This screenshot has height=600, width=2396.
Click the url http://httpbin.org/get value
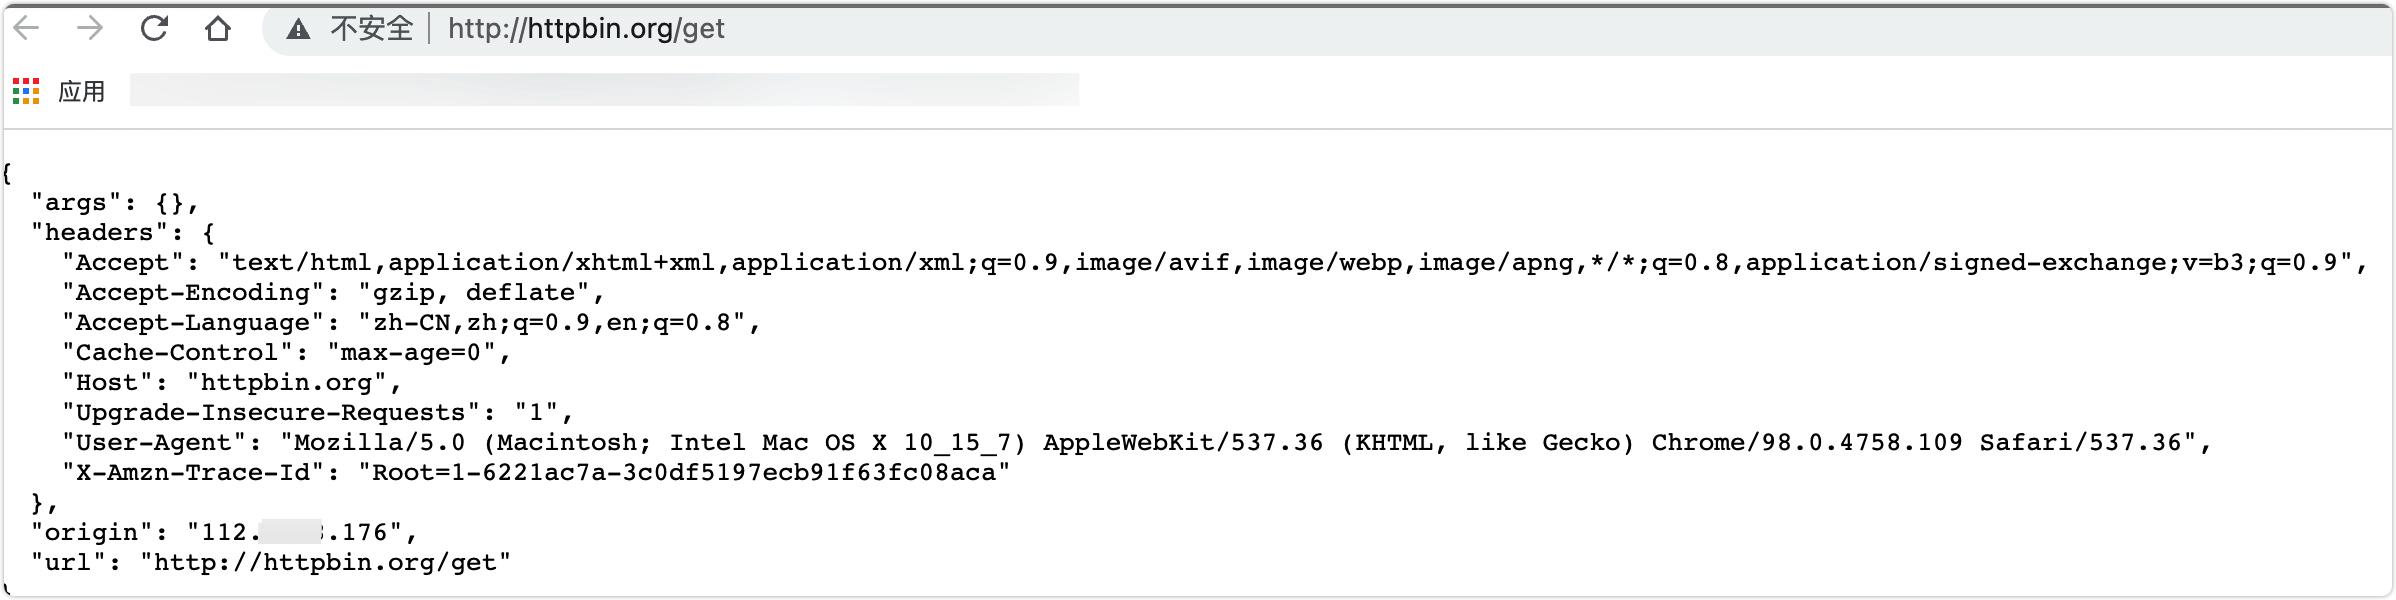[326, 563]
